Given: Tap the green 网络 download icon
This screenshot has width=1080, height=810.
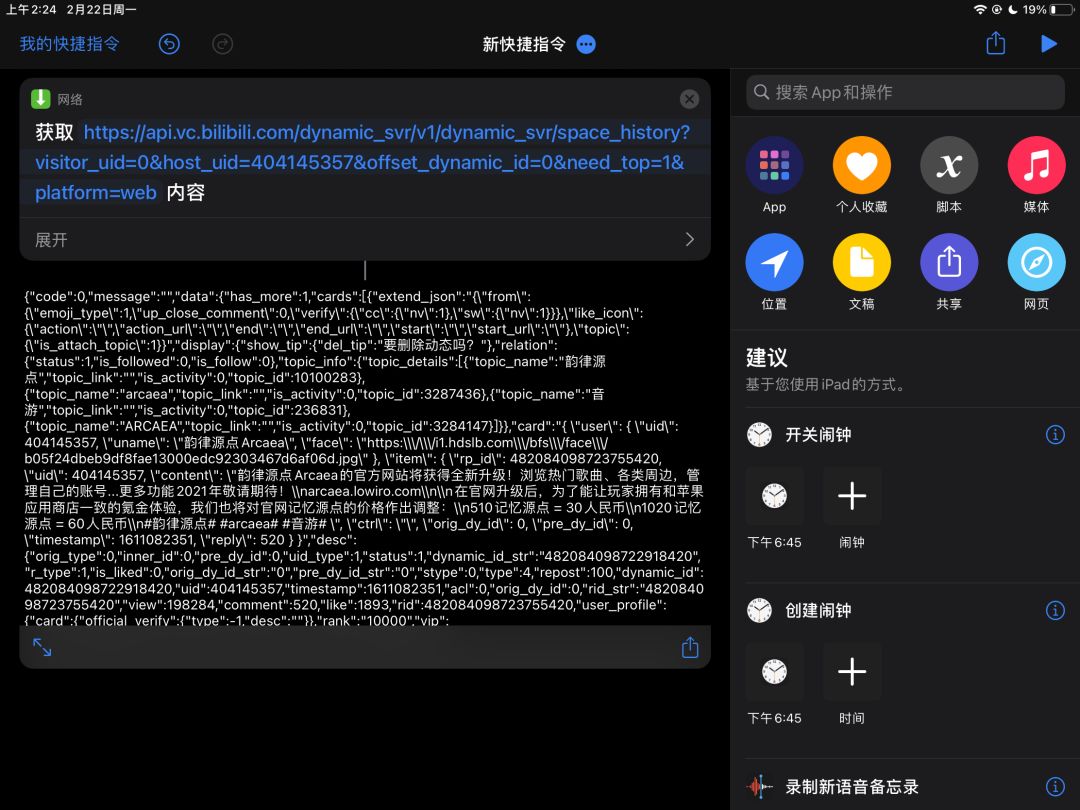Looking at the screenshot, I should (x=41, y=99).
